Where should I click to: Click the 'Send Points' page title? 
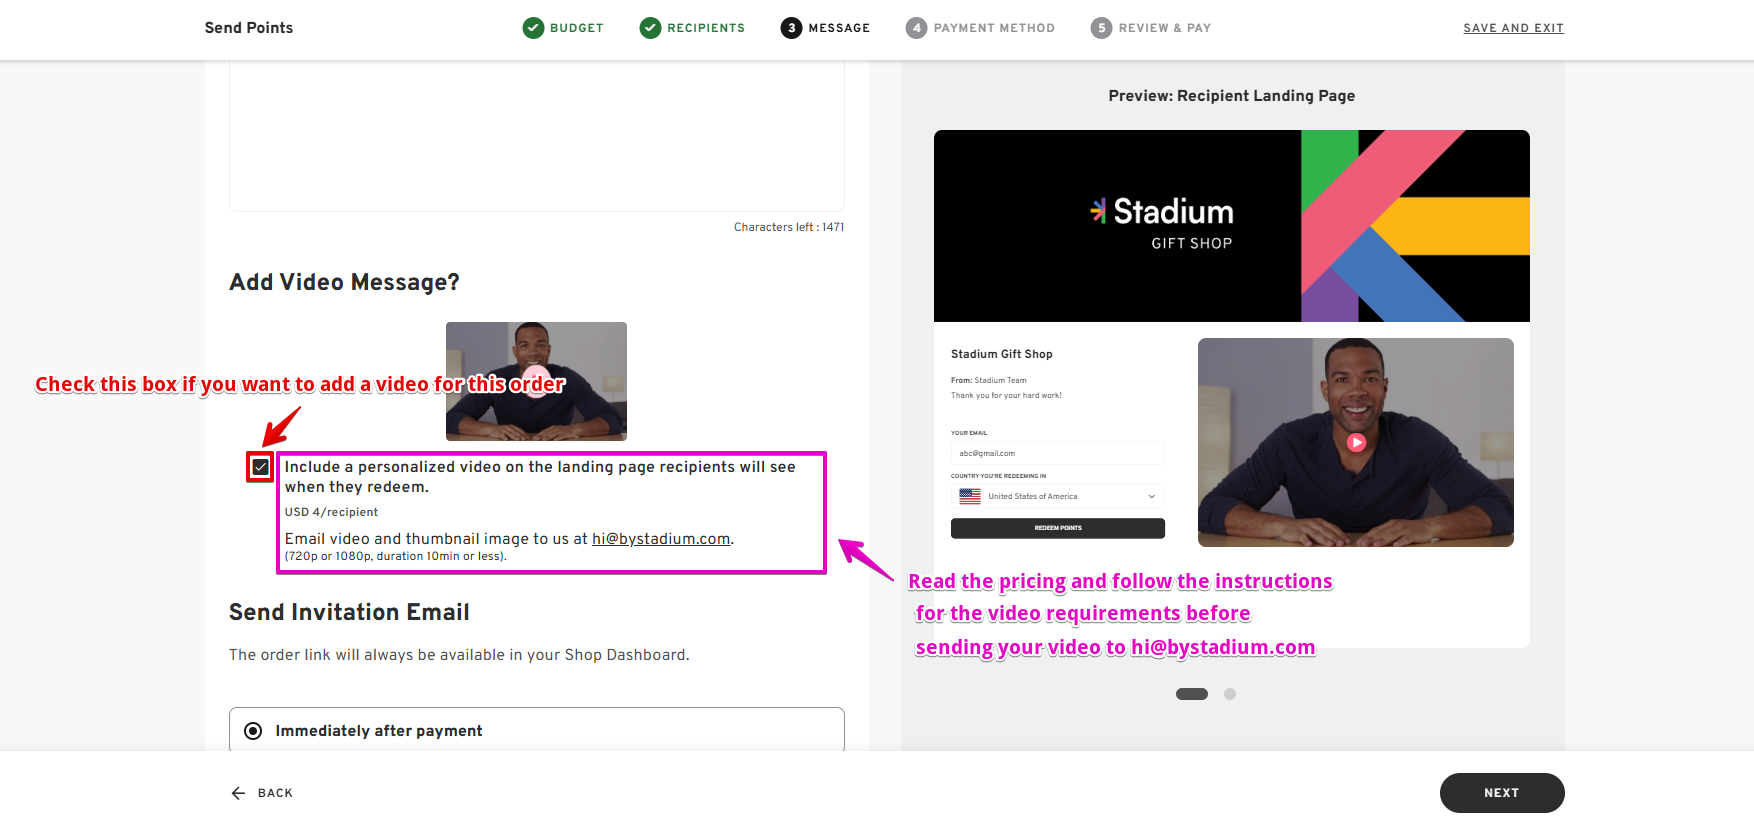pyautogui.click(x=249, y=28)
